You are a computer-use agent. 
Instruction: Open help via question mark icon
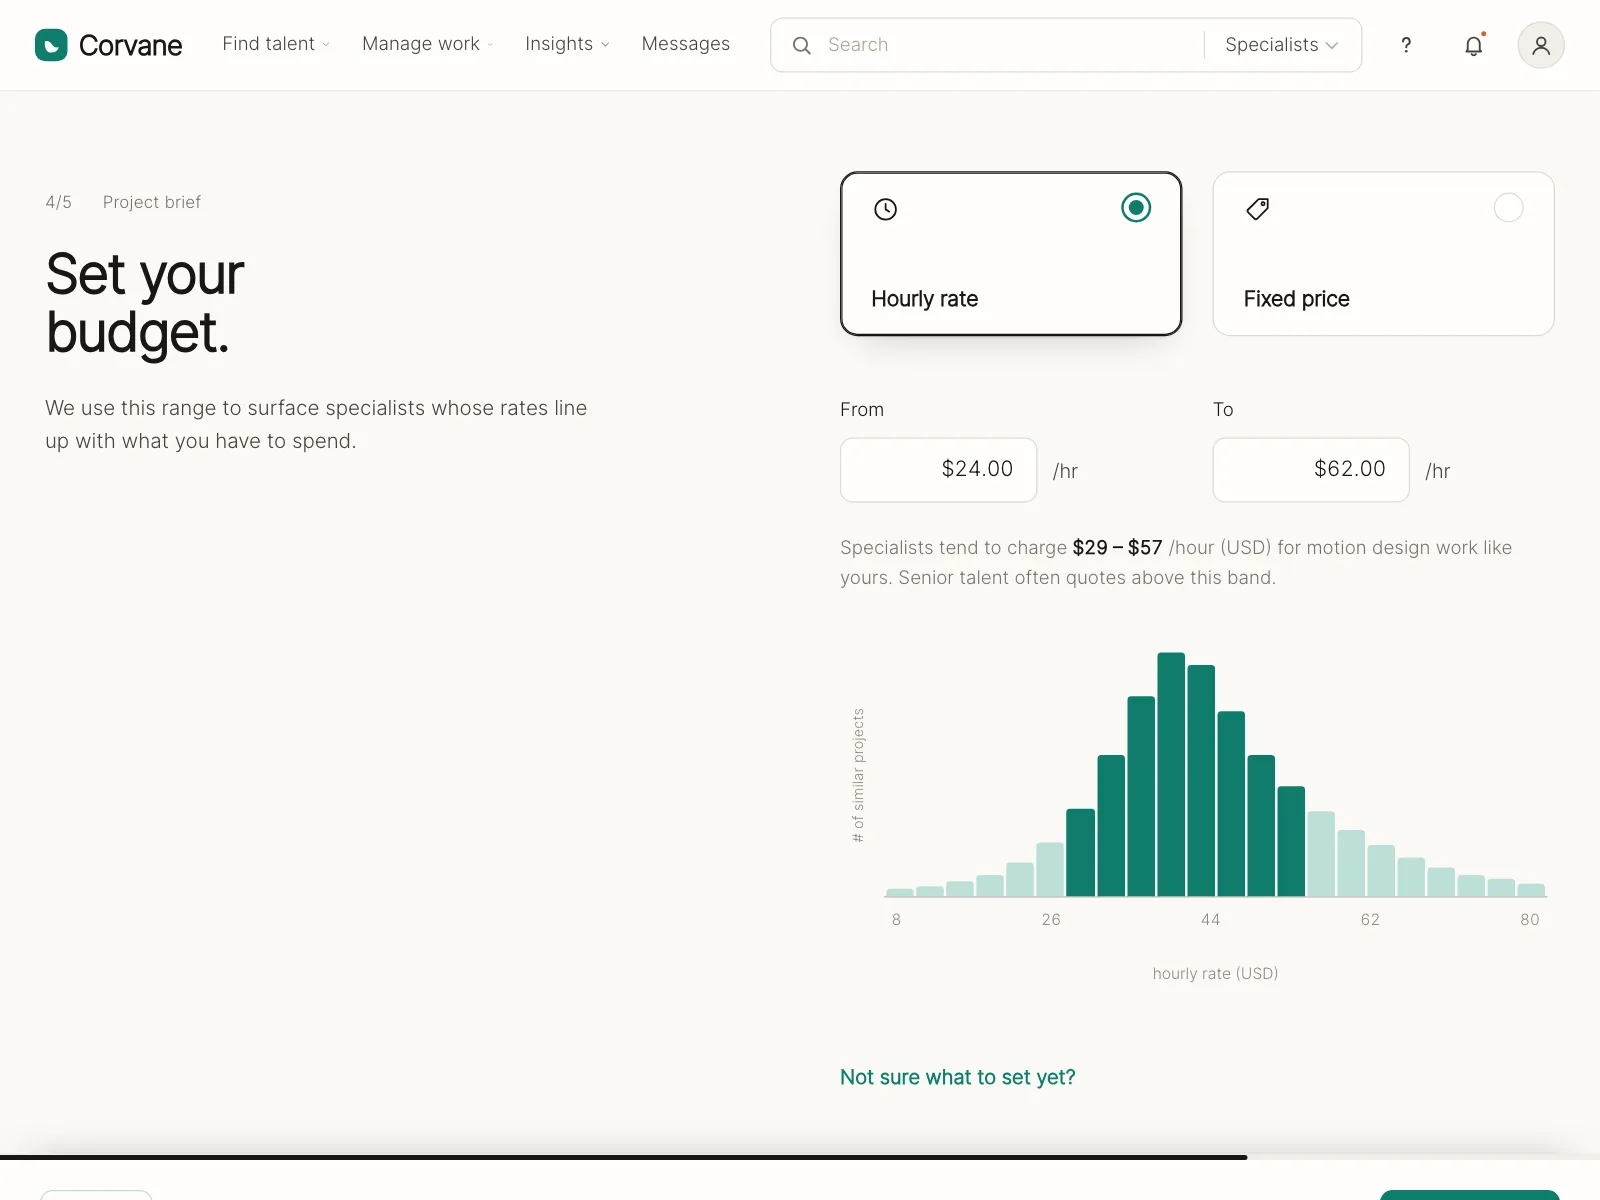[1406, 45]
